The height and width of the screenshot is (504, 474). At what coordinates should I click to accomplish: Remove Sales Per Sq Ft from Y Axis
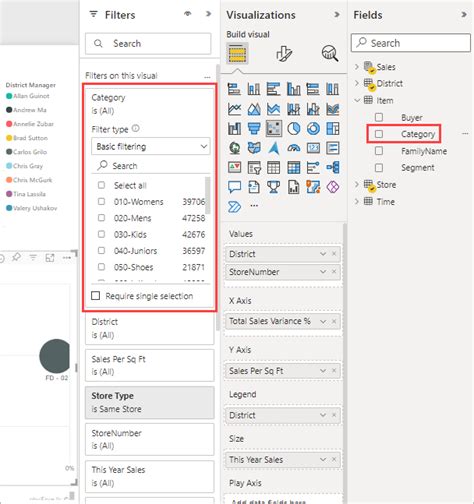334,371
